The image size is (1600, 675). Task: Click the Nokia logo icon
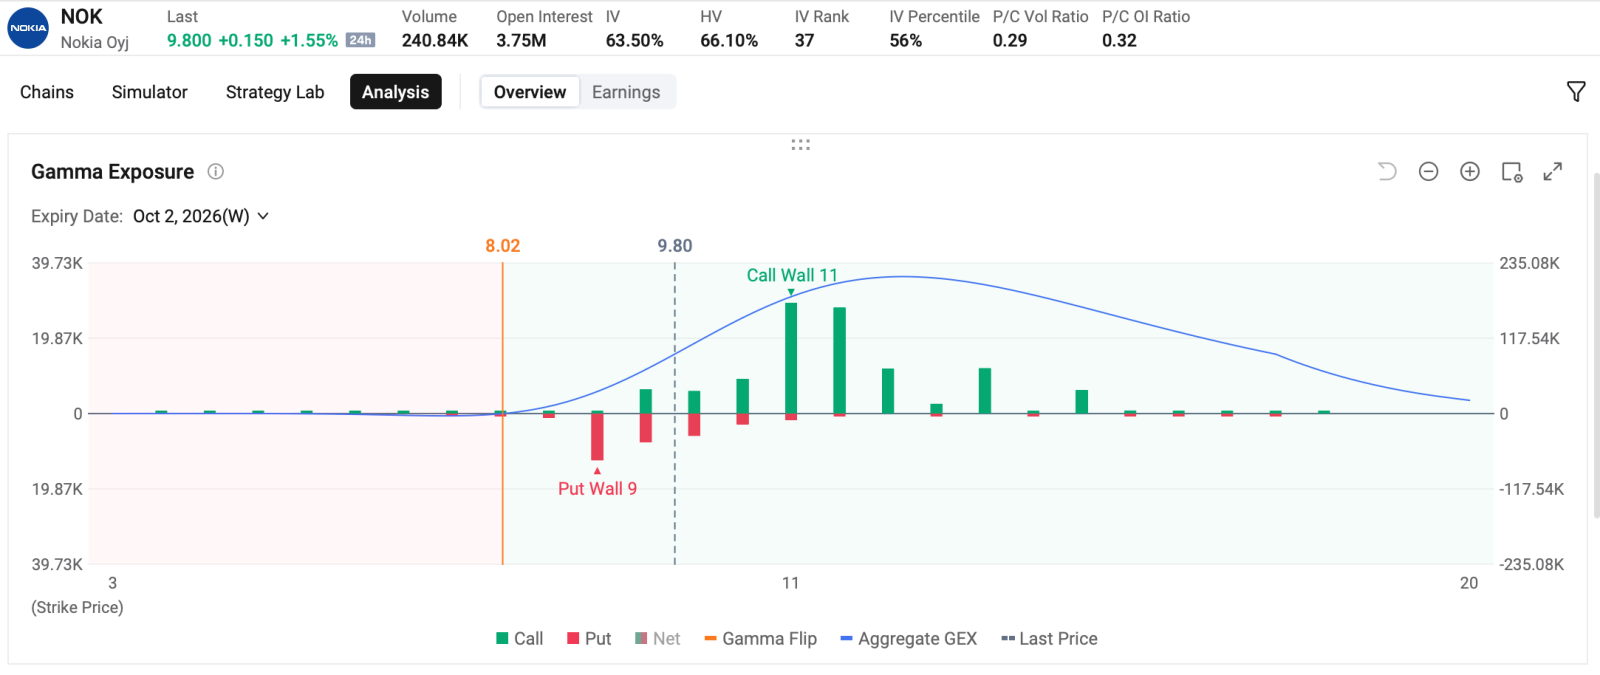click(x=28, y=28)
